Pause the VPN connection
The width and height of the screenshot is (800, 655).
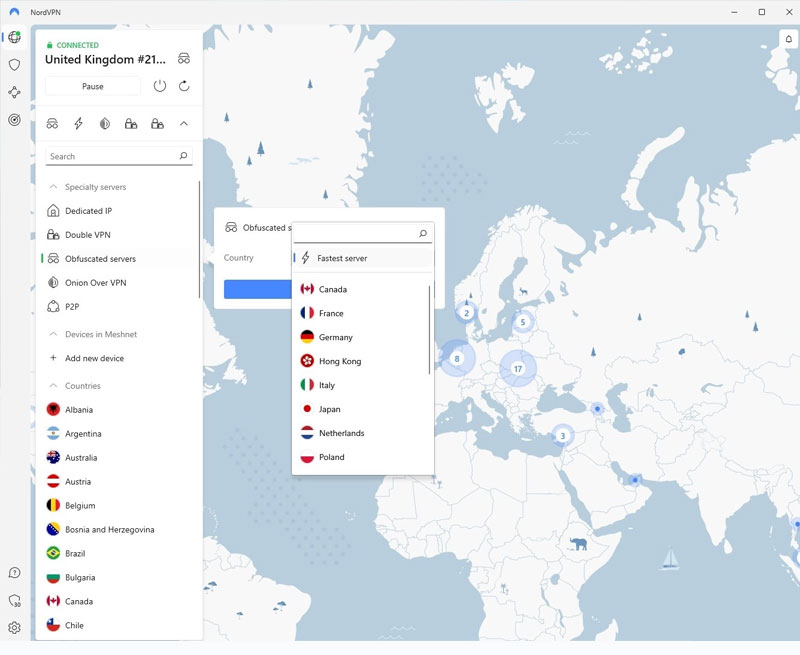click(93, 86)
